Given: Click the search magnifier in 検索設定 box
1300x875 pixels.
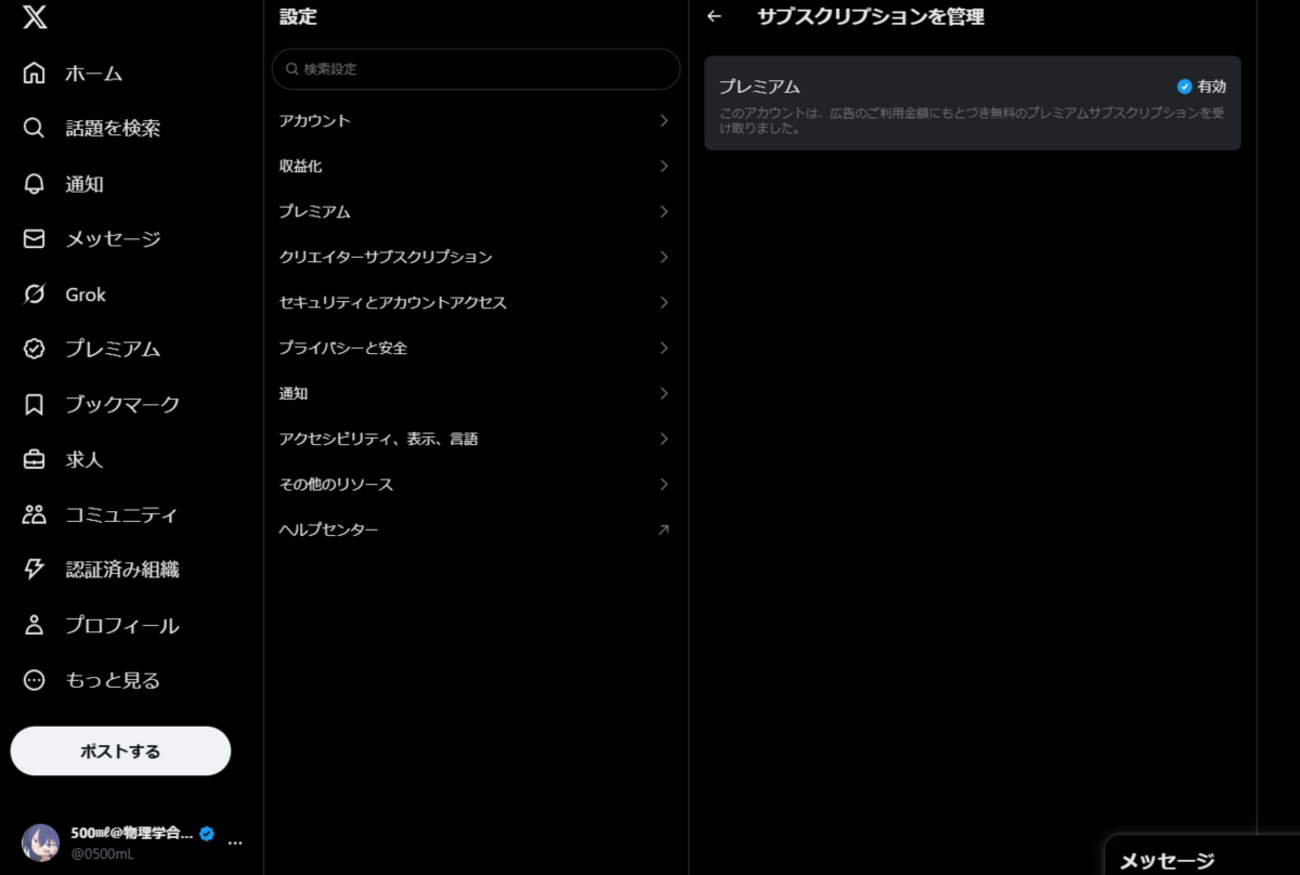Looking at the screenshot, I should tap(292, 69).
